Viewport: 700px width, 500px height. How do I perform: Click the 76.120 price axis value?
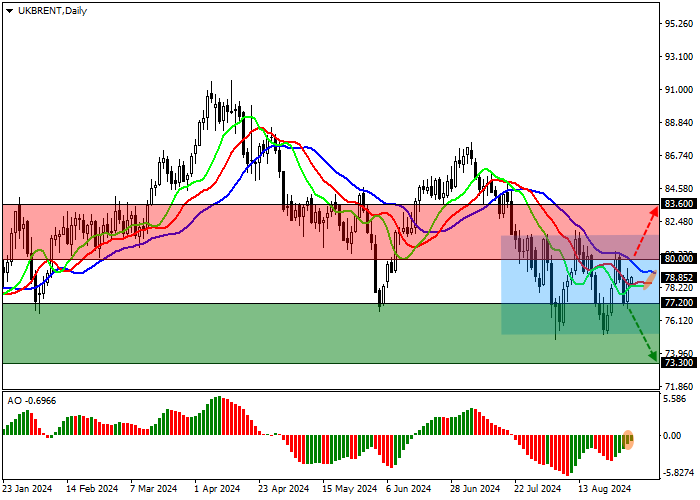point(679,321)
